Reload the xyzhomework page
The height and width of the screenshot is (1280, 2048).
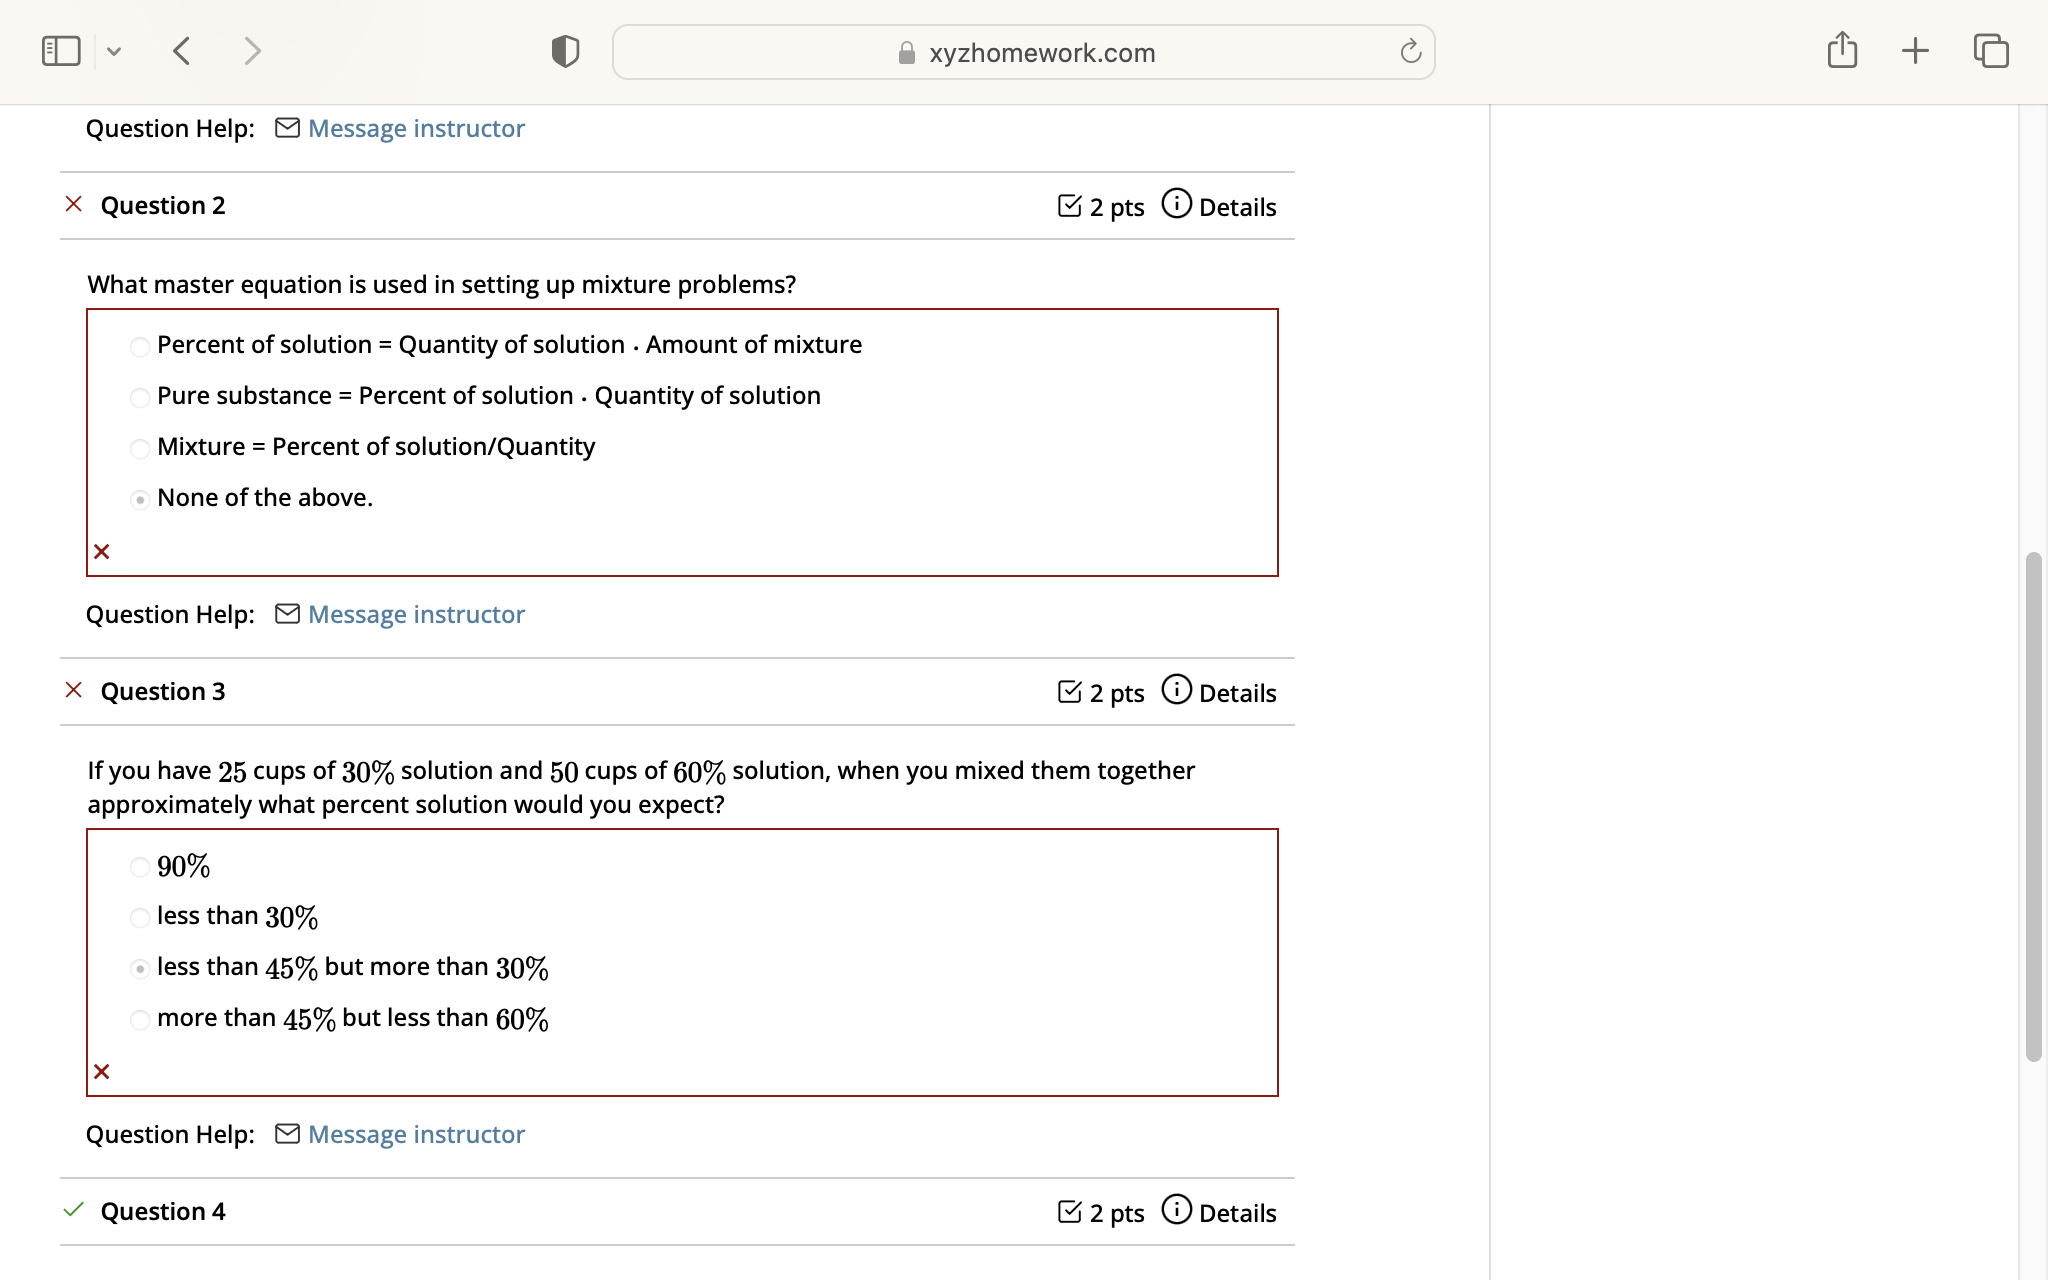click(x=1408, y=51)
